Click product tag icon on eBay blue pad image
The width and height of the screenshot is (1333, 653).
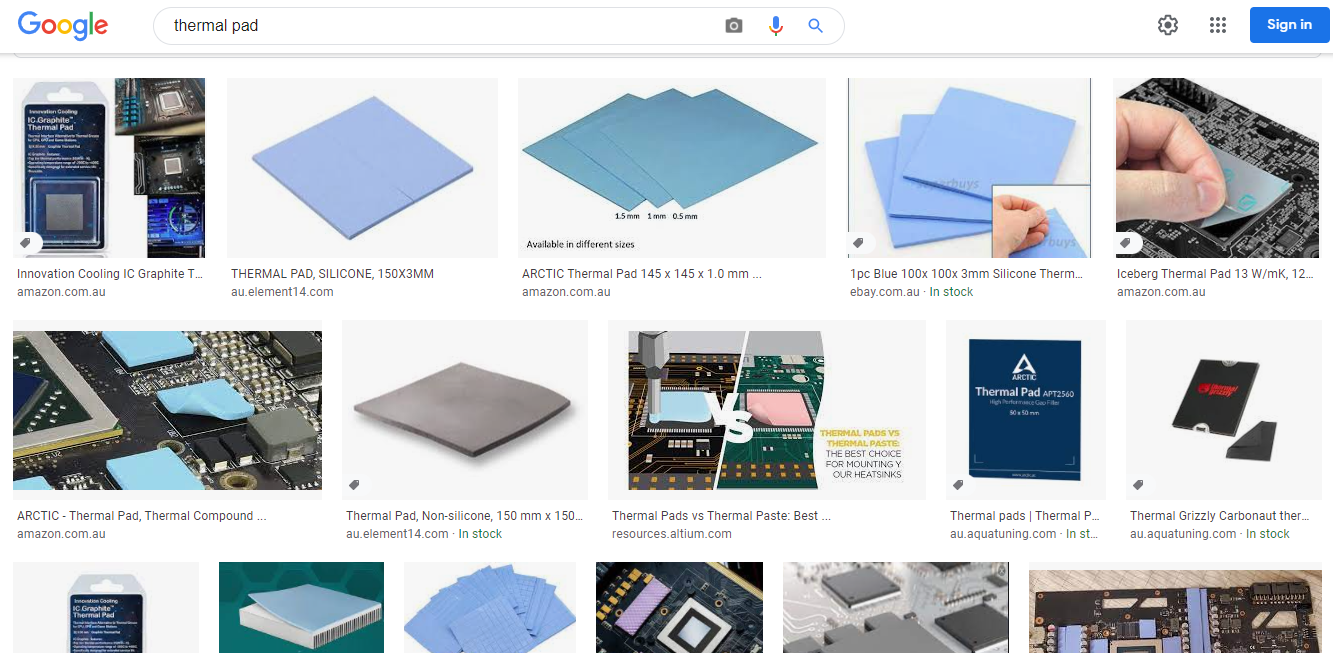pos(858,243)
